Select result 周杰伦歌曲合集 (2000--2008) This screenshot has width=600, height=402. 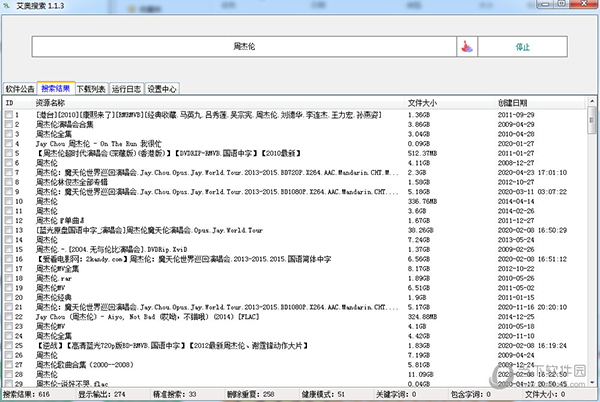pos(85,365)
